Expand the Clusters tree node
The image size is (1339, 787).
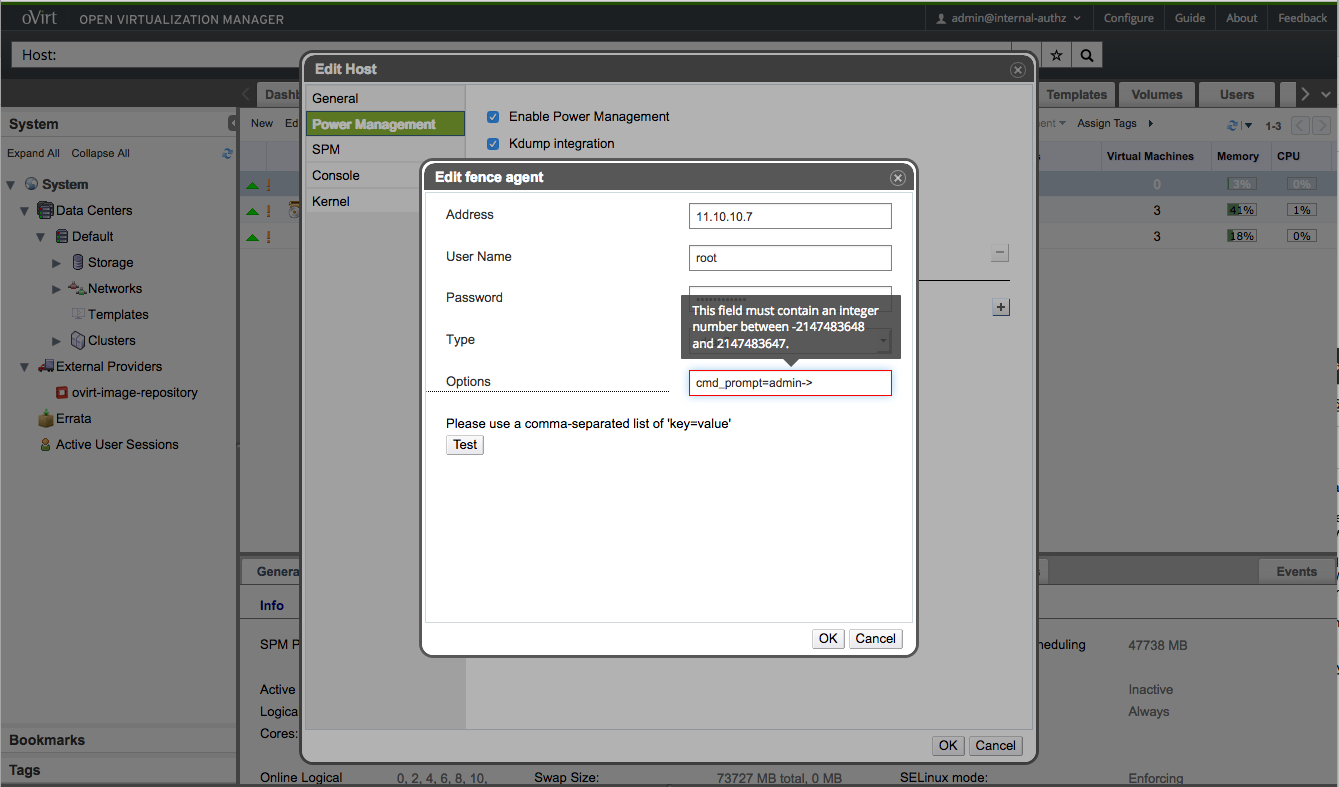click(57, 341)
